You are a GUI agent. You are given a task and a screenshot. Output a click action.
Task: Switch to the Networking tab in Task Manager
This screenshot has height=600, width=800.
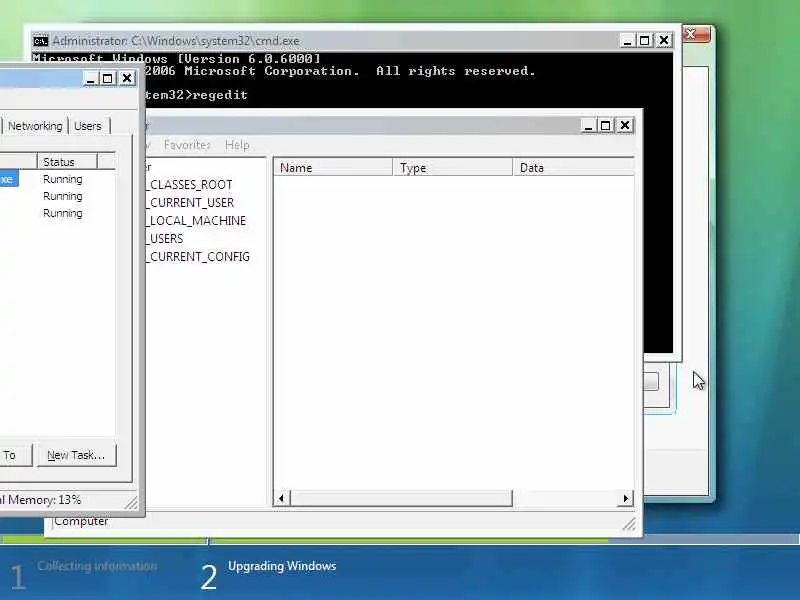pos(35,126)
